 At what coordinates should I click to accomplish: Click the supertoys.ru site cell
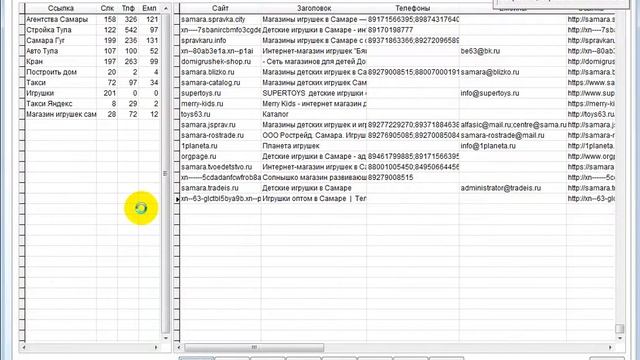pyautogui.click(x=220, y=93)
